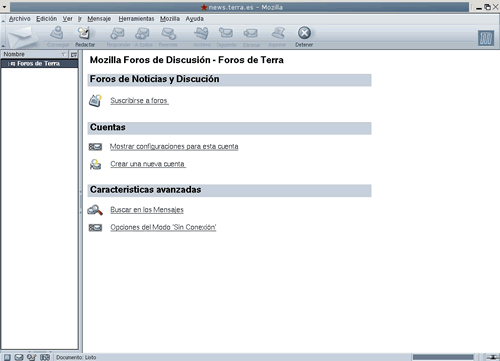The height and width of the screenshot is (361, 500).
Task: Open the Crear una nueva cuenta link
Action: pyautogui.click(x=148, y=164)
